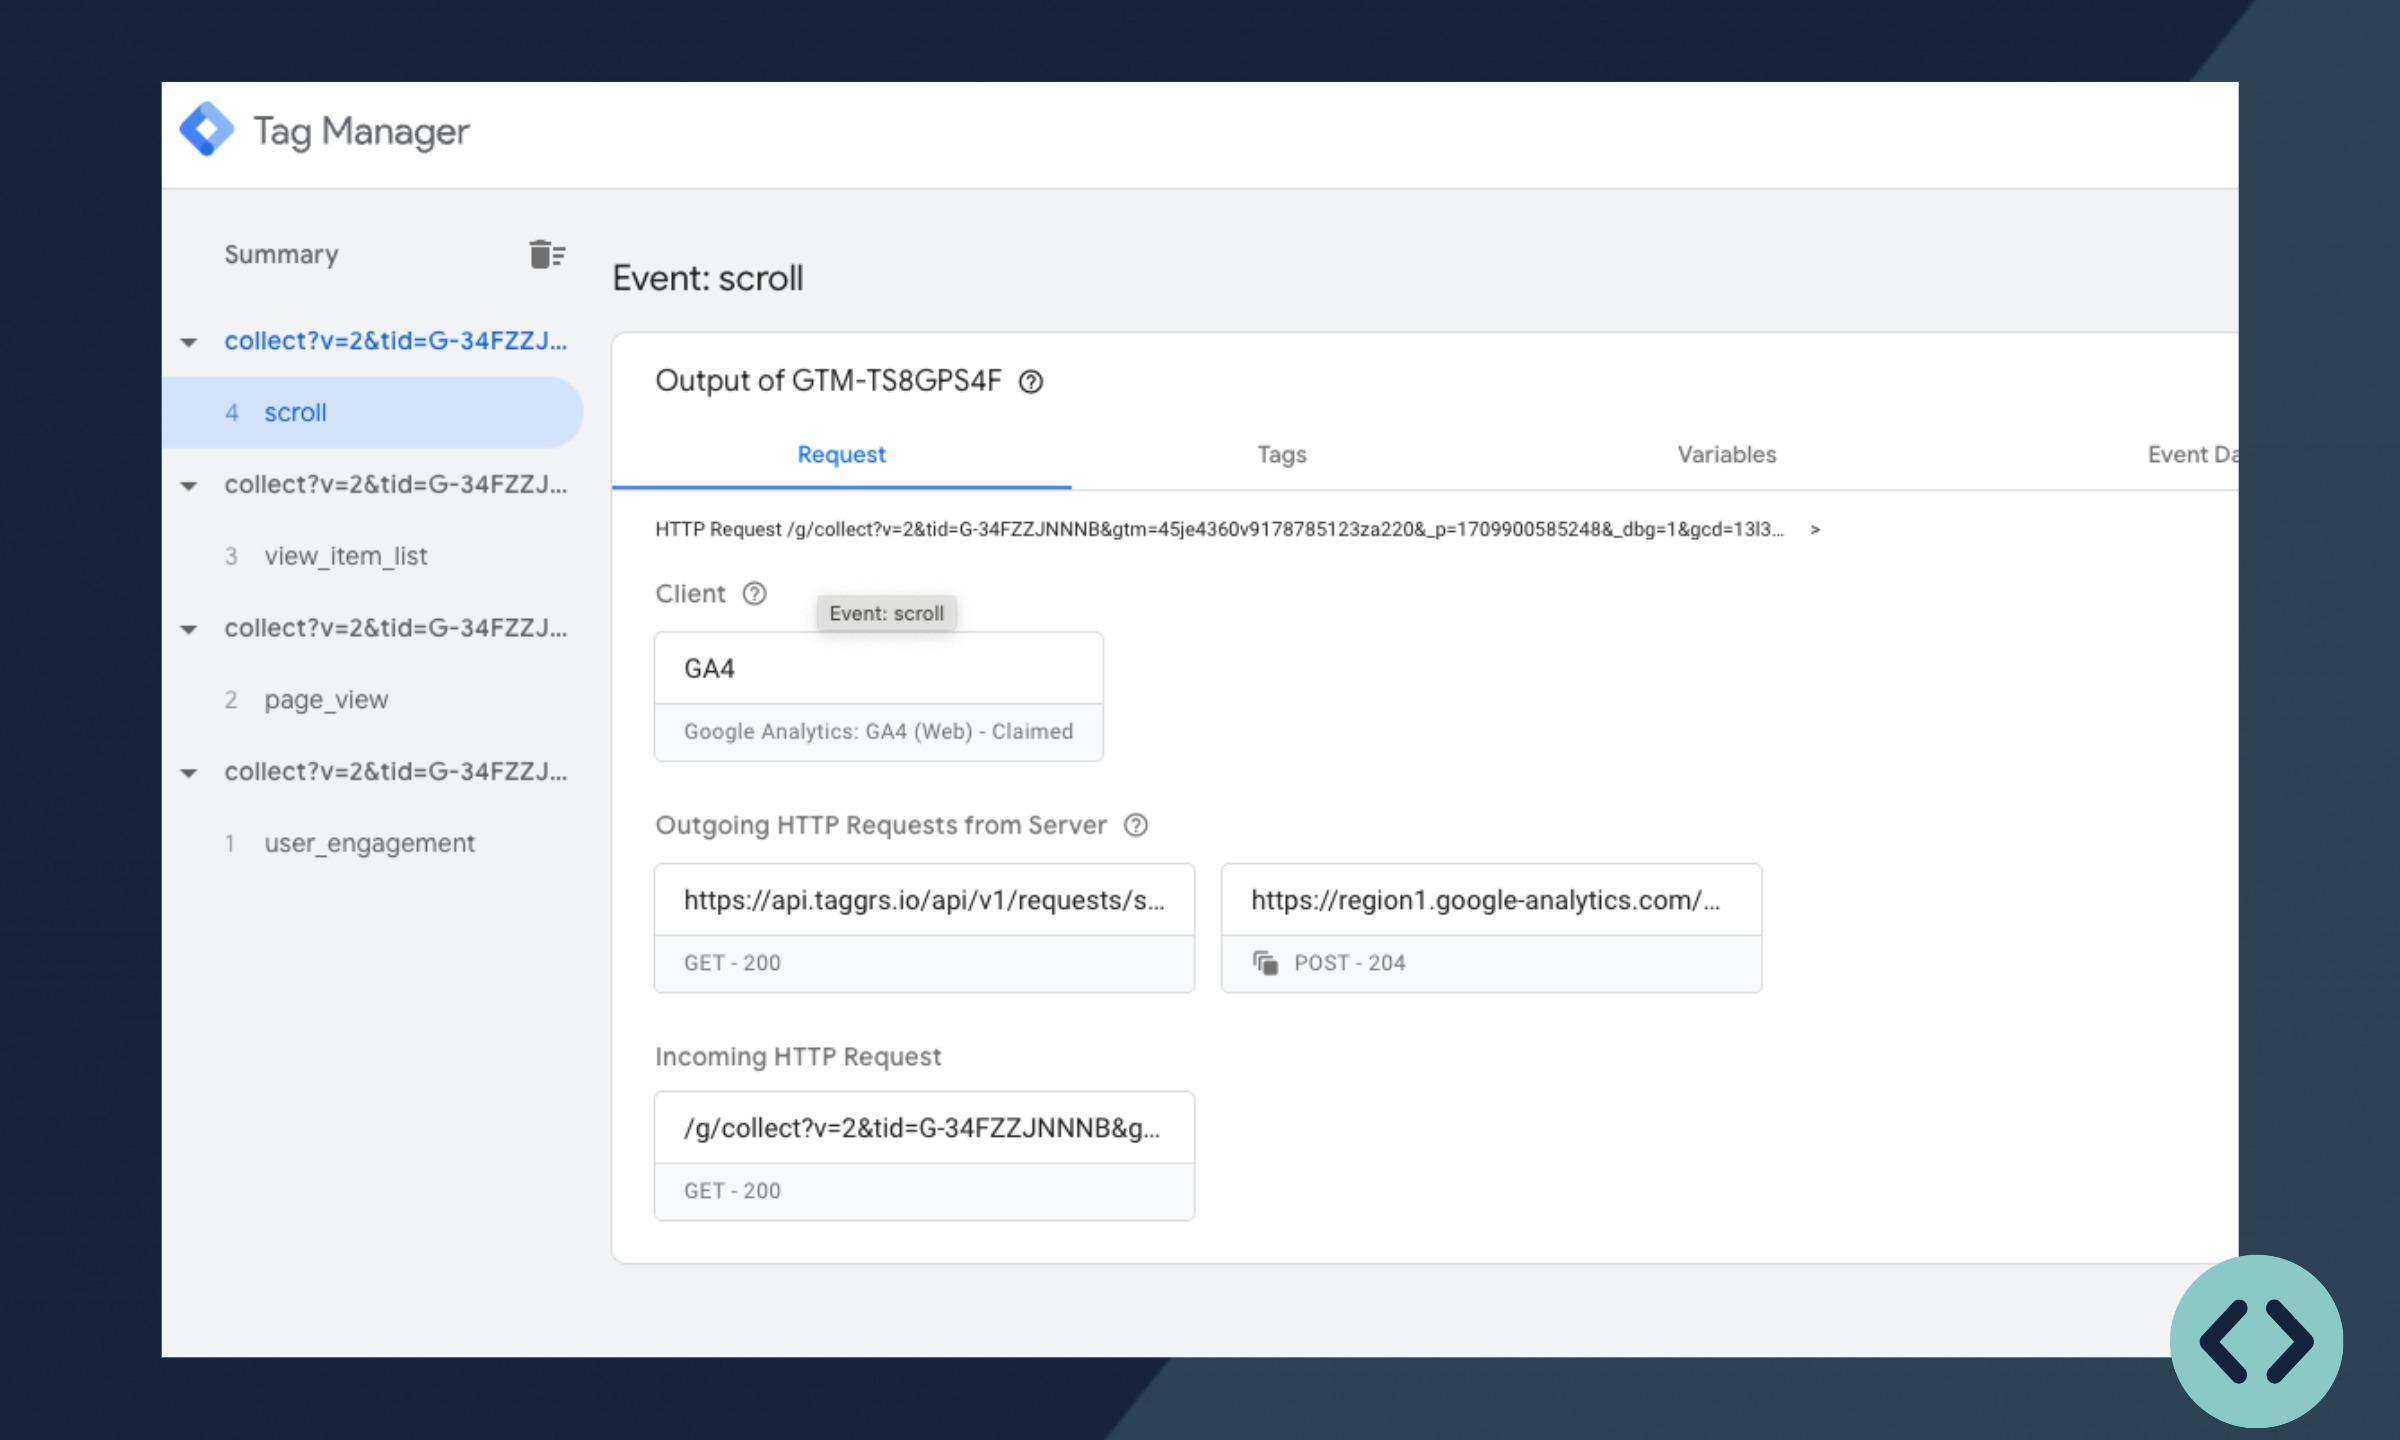
Task: Click the Tag Manager title text
Action: click(x=361, y=131)
